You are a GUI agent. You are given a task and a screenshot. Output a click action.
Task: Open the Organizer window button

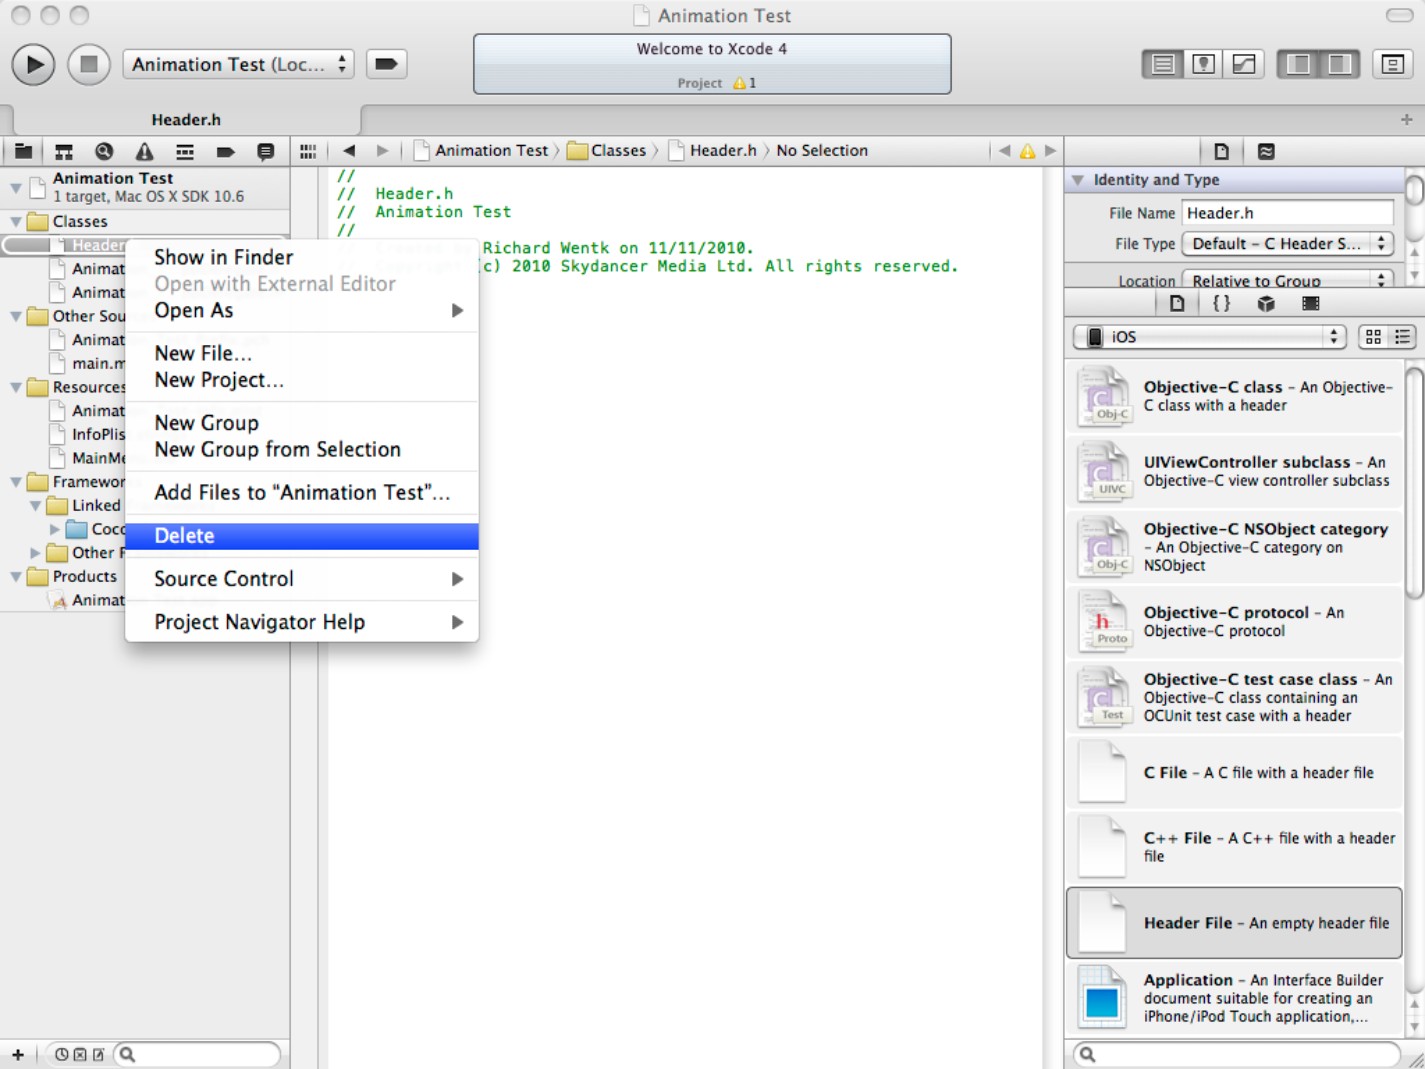[x=1392, y=64]
